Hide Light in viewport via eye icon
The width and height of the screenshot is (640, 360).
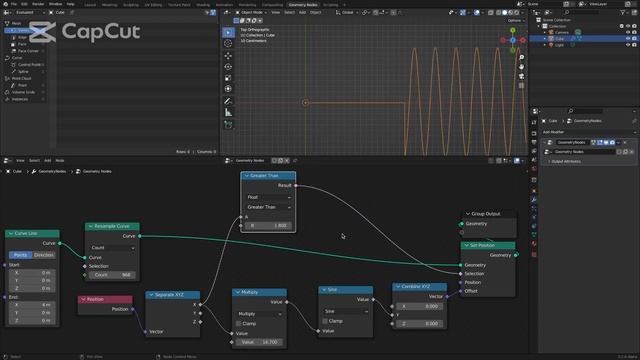tap(628, 45)
